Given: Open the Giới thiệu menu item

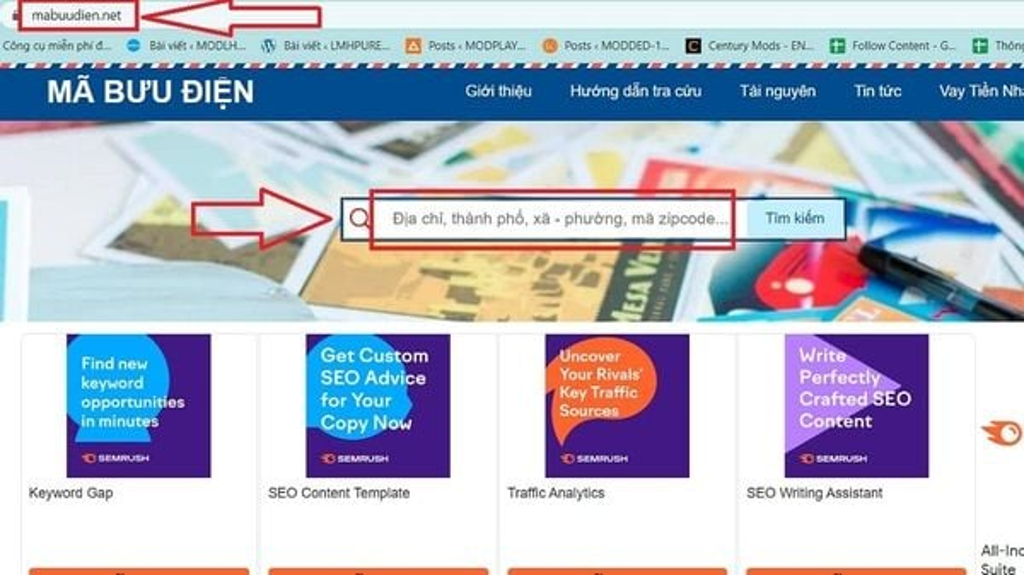Looking at the screenshot, I should pos(498,91).
